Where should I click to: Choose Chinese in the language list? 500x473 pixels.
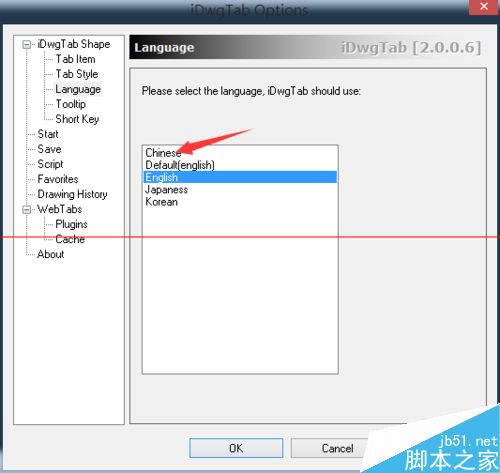240,153
